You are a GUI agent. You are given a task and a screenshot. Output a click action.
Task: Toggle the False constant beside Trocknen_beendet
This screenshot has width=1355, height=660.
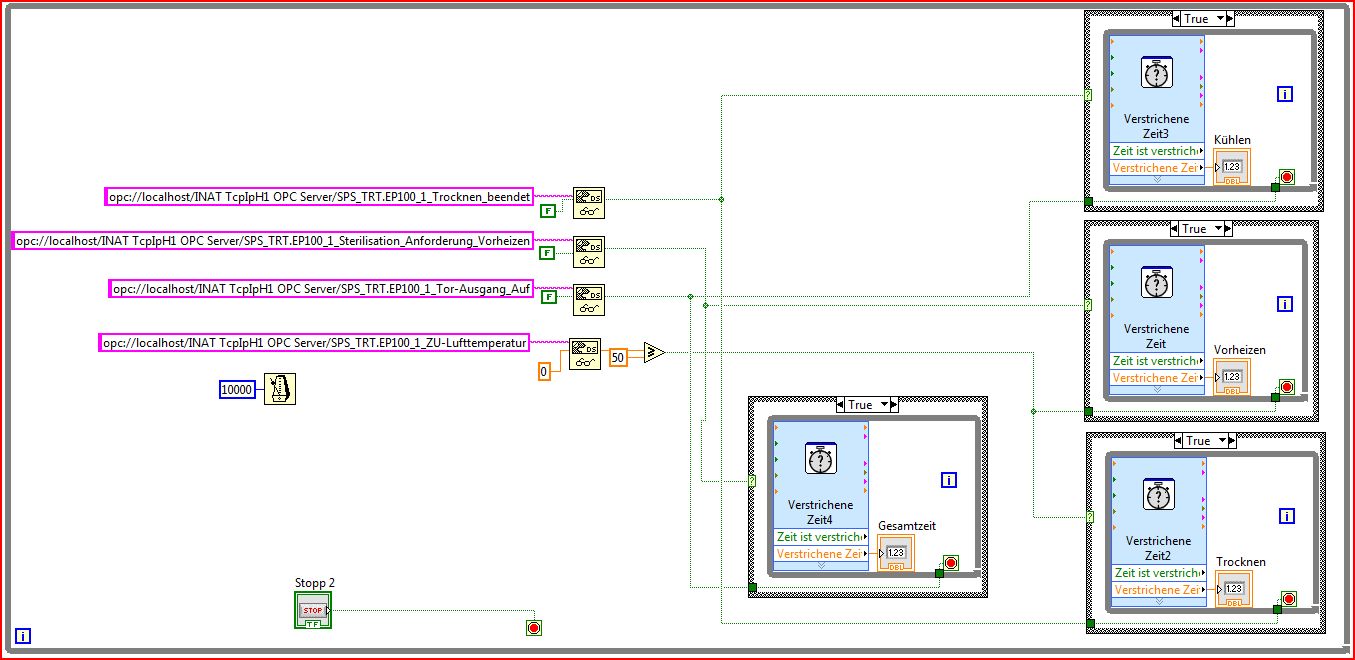pyautogui.click(x=548, y=210)
